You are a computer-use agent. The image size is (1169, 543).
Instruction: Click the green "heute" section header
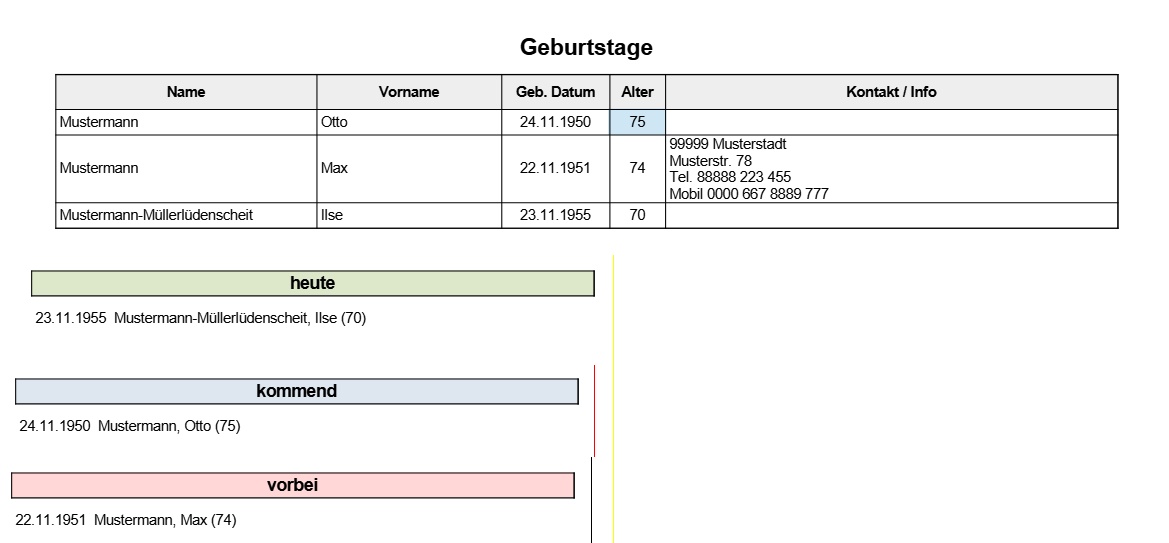[x=313, y=284]
